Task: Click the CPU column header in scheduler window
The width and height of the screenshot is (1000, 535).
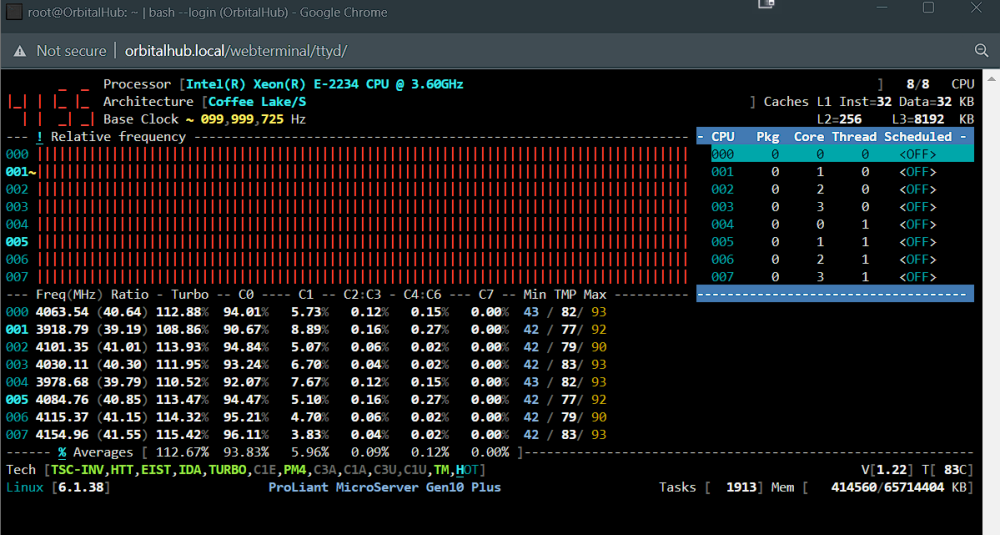Action: (x=723, y=137)
